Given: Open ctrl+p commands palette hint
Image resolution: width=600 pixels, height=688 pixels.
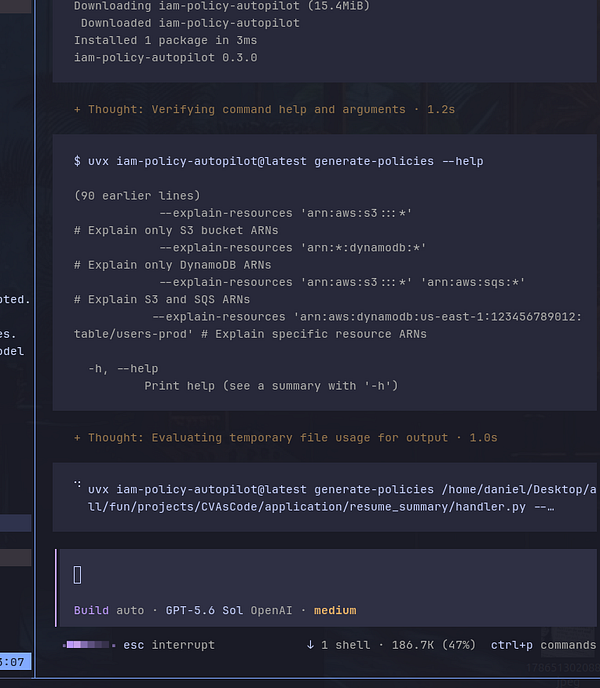Looking at the screenshot, I should (x=543, y=645).
